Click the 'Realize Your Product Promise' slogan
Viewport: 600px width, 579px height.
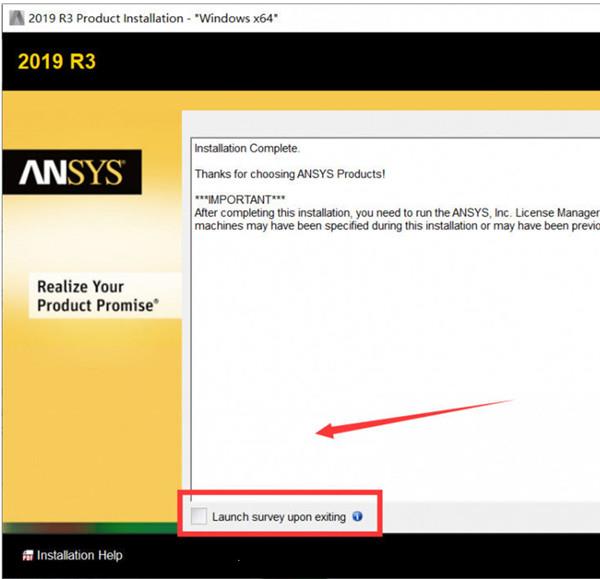coord(98,296)
